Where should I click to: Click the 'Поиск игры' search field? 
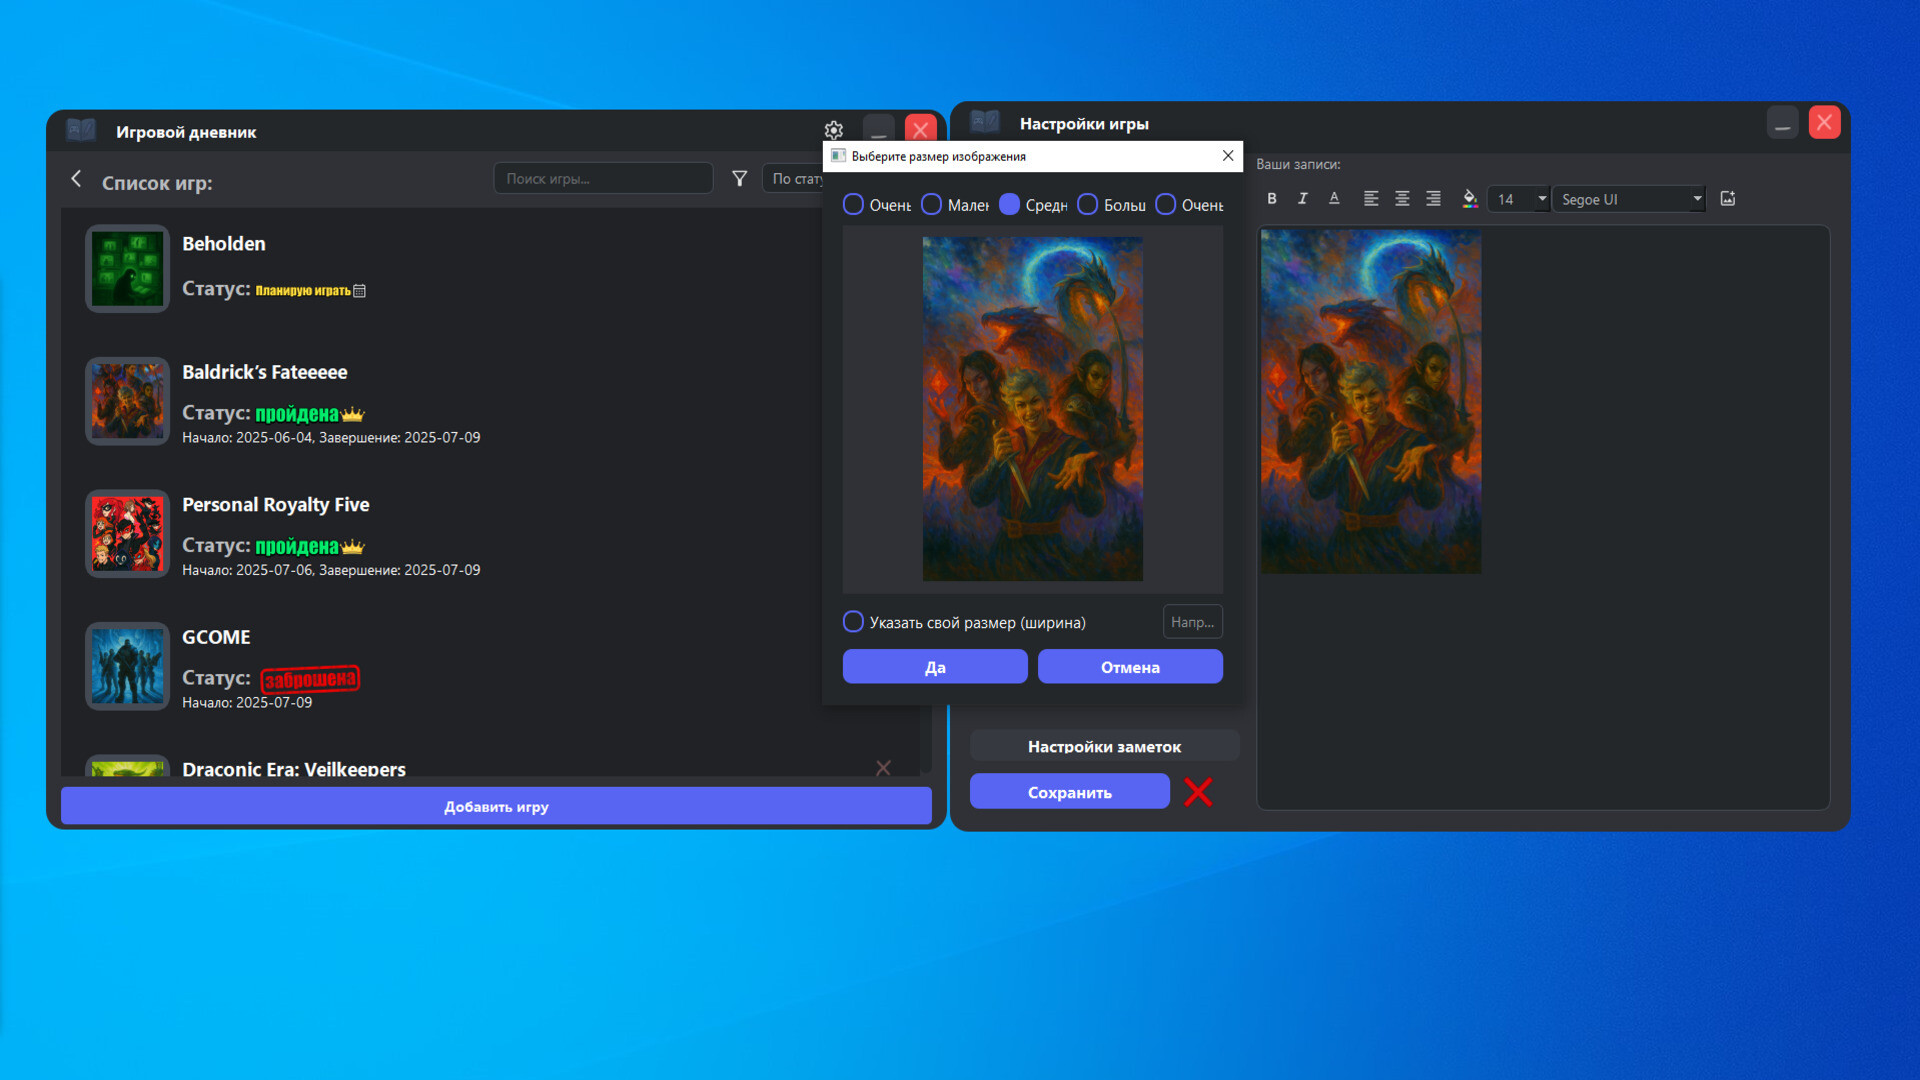(603, 179)
